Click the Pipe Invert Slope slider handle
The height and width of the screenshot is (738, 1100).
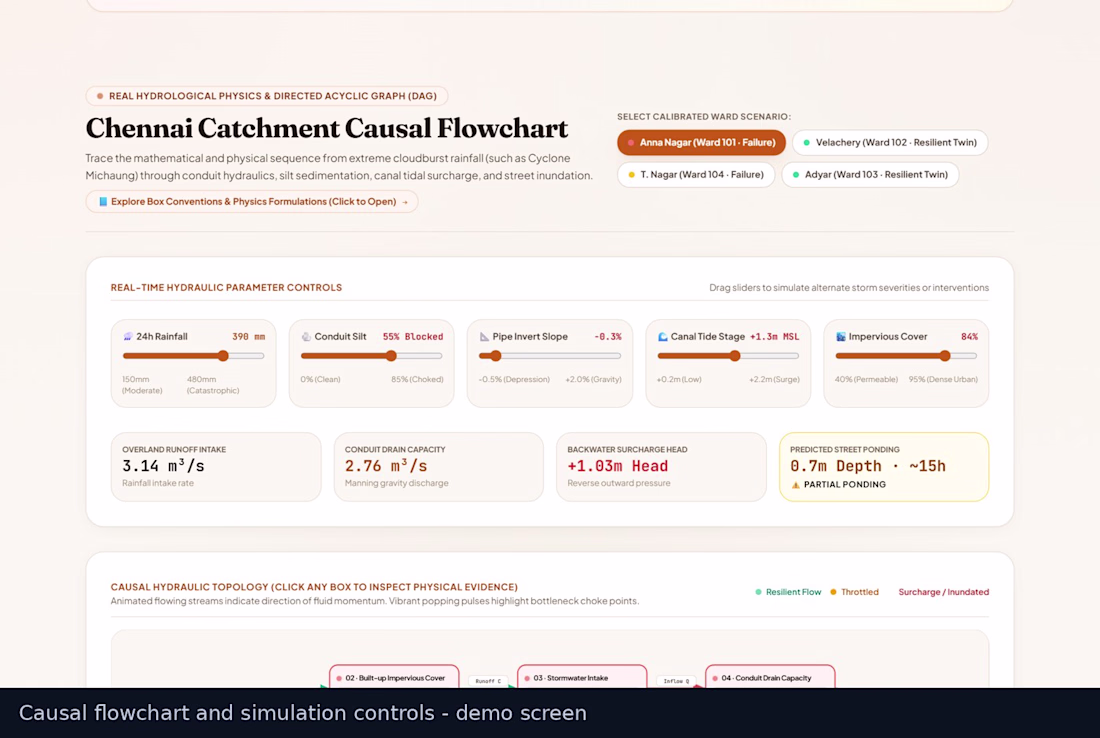coord(495,356)
